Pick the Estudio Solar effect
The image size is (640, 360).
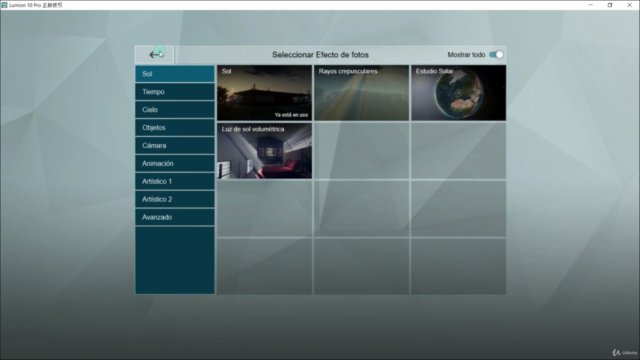(458, 93)
